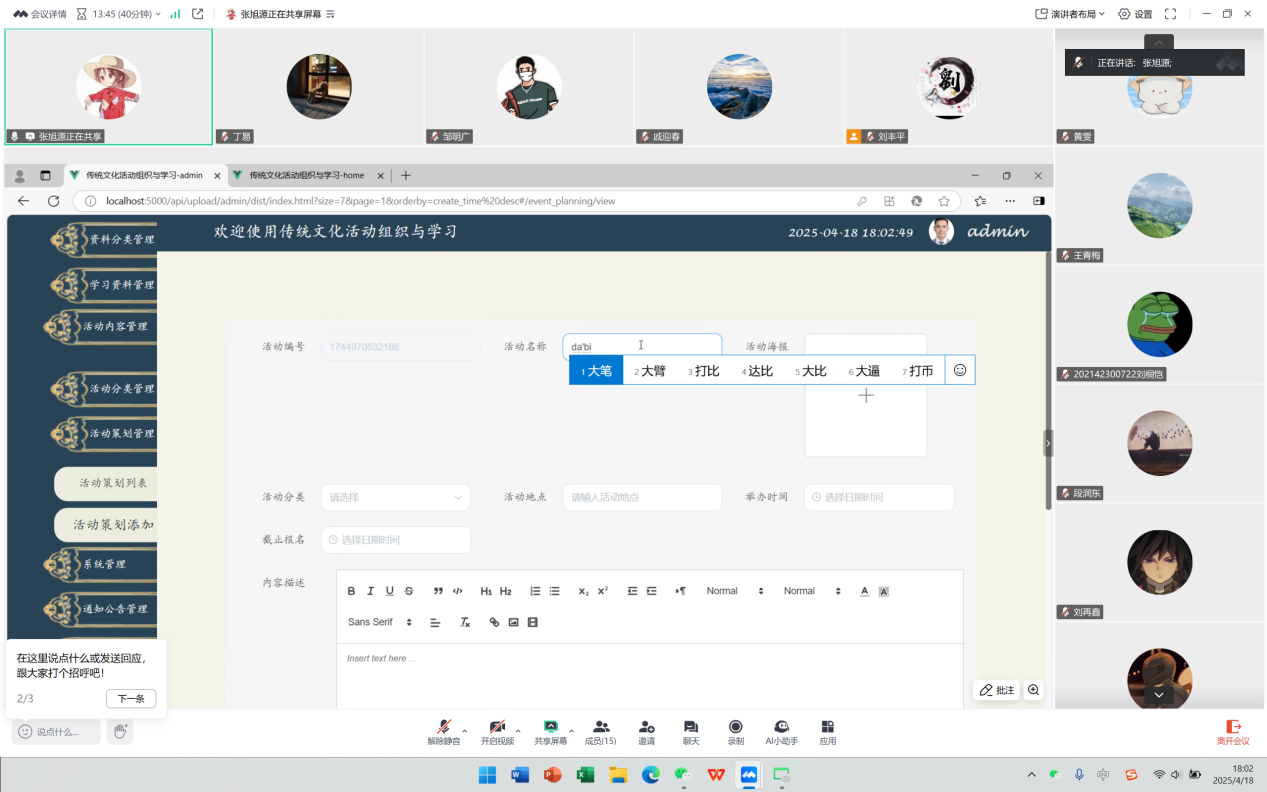Screen dimensions: 1267x792
Task: Open the 活动分类 dropdown selector
Action: point(395,497)
